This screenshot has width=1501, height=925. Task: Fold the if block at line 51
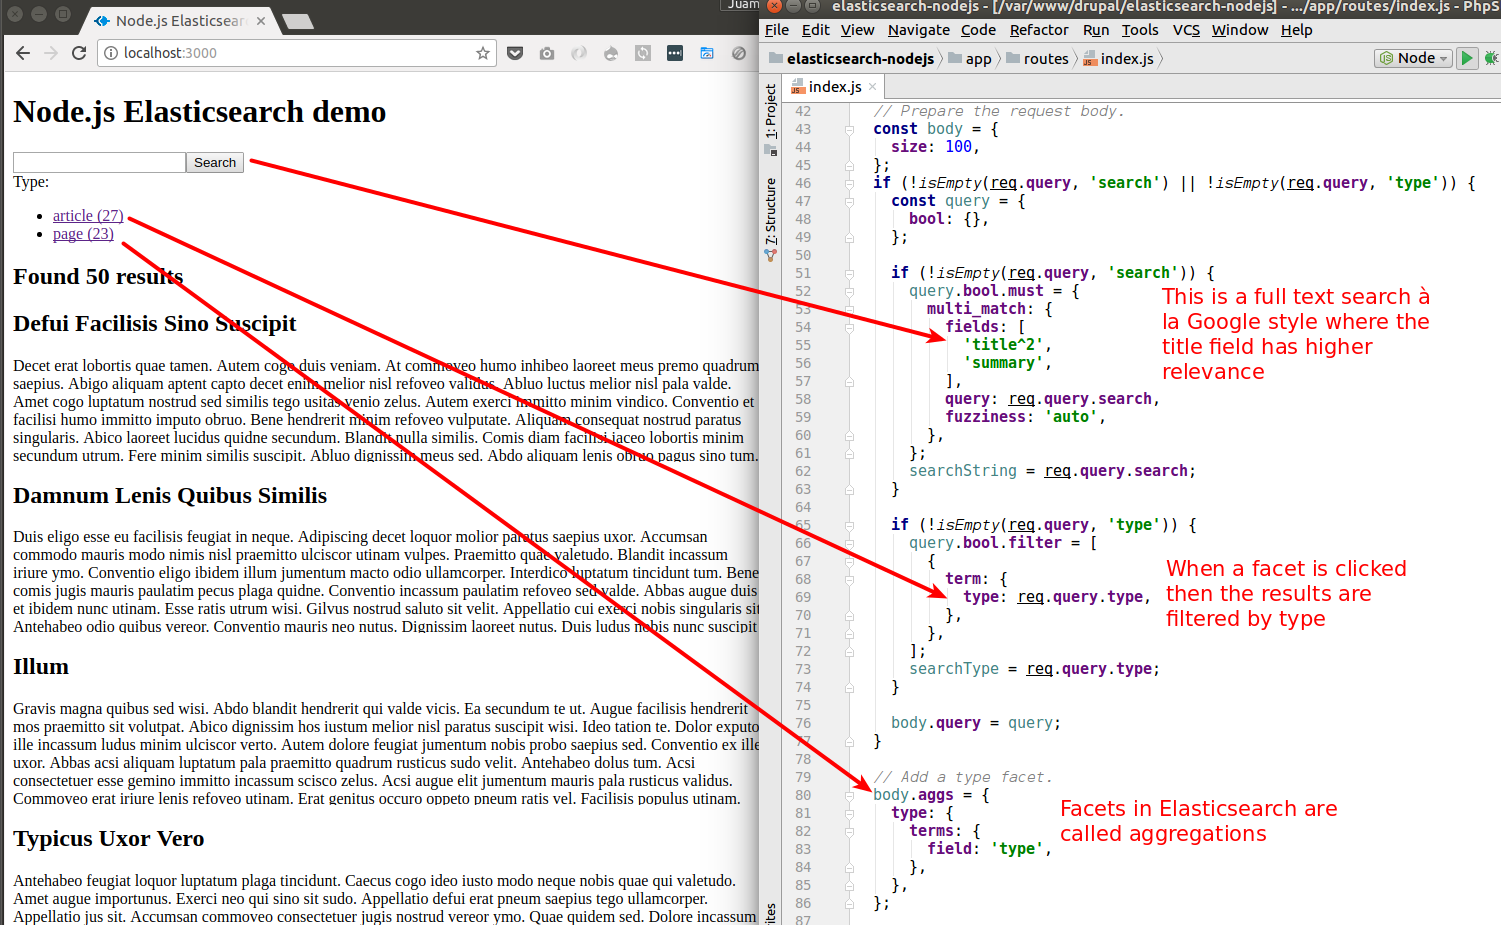tap(849, 273)
